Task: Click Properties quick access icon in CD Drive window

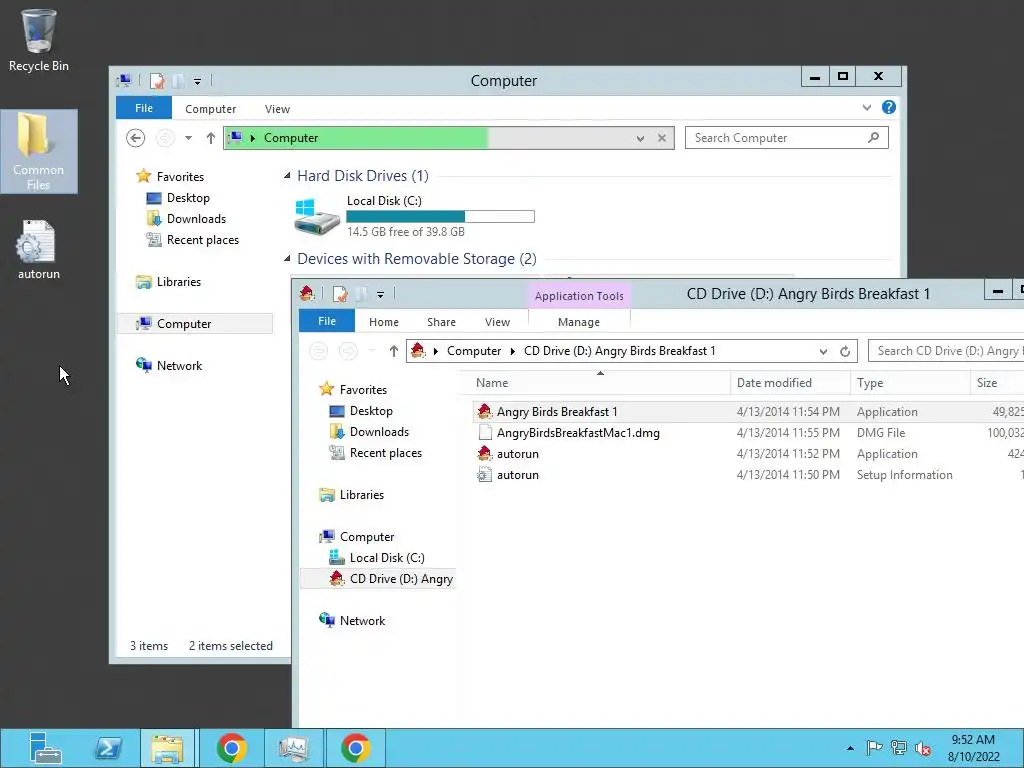Action: coord(340,294)
